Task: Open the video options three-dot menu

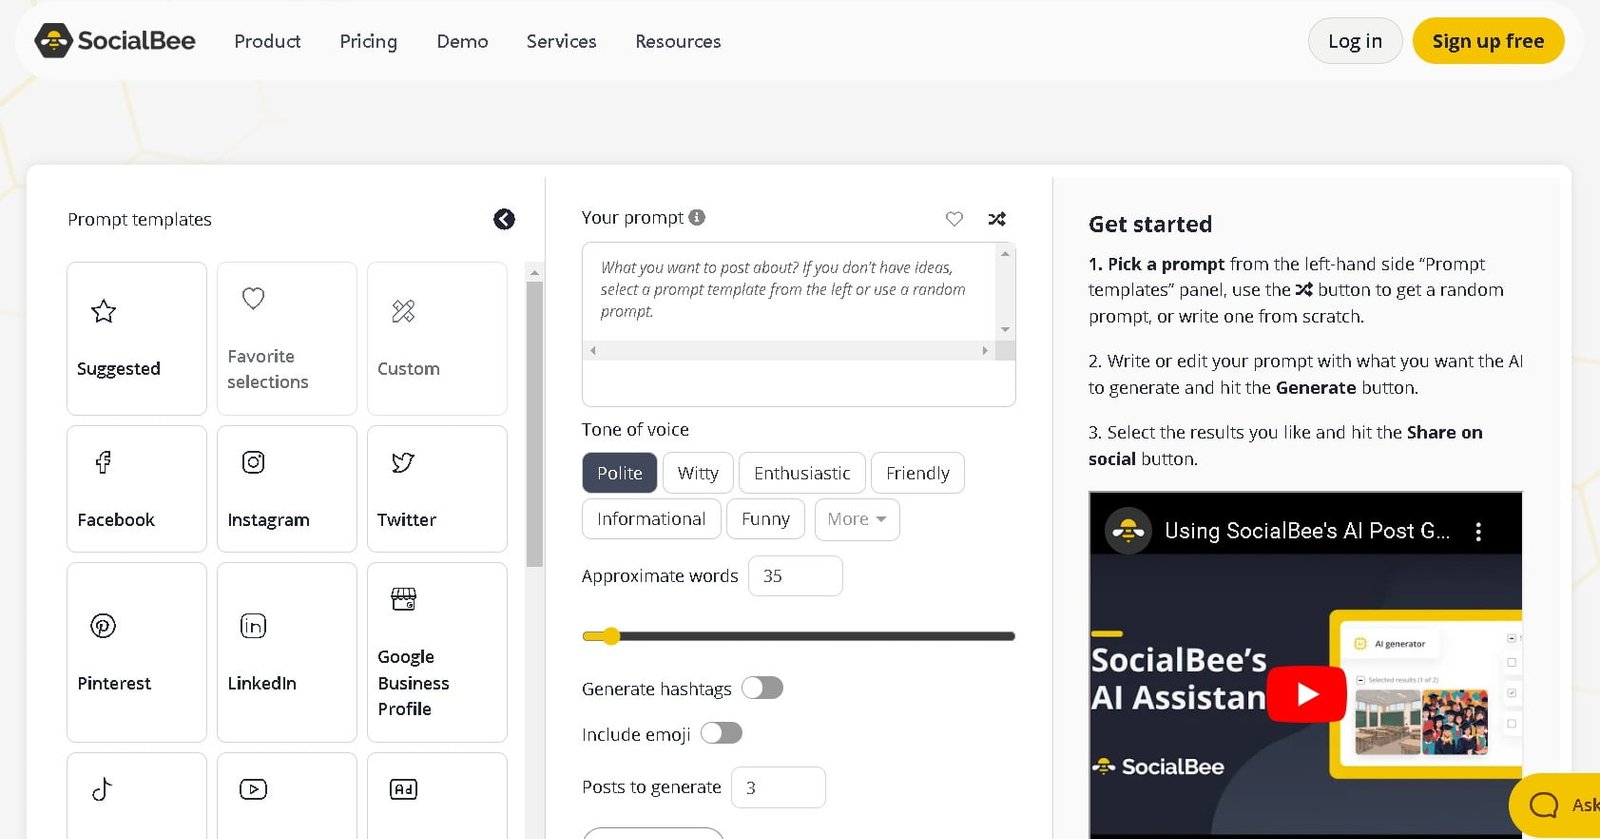Action: click(1478, 532)
